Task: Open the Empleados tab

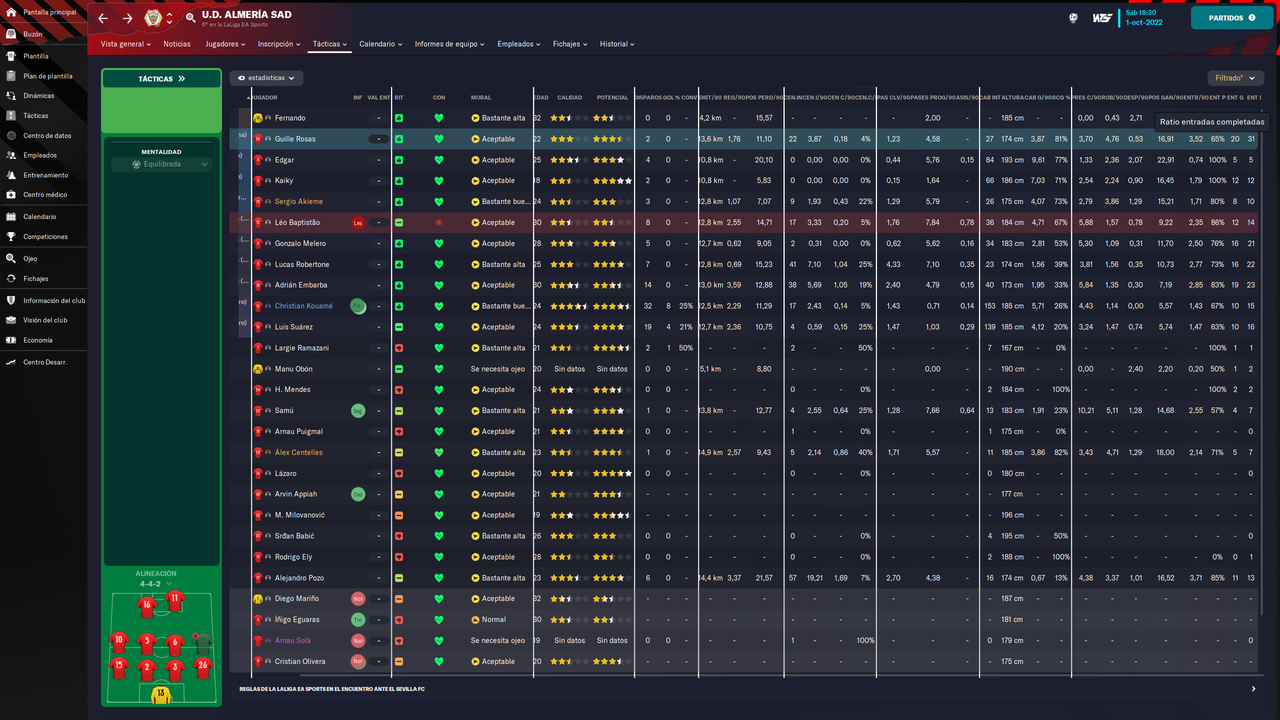Action: click(x=519, y=44)
